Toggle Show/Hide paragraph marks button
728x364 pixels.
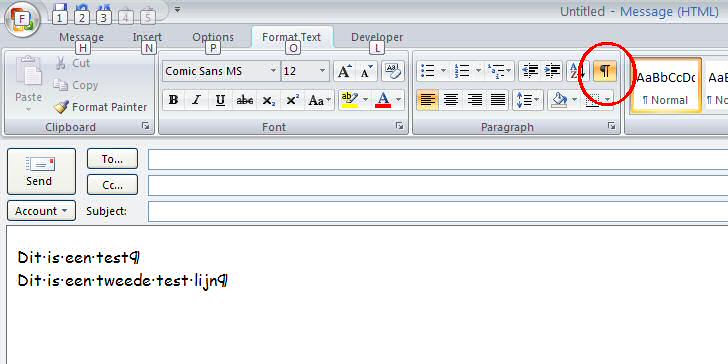point(604,71)
